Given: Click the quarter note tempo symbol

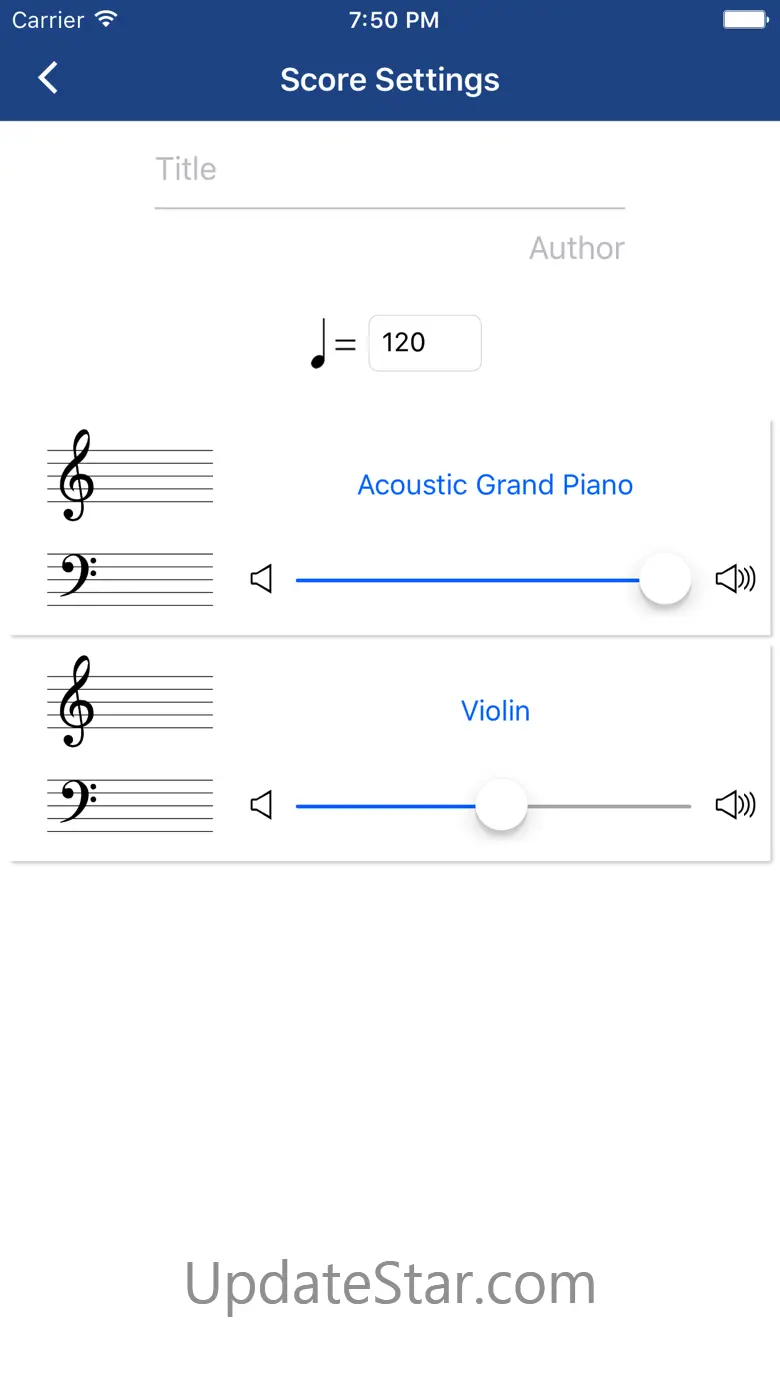Looking at the screenshot, I should (x=319, y=344).
